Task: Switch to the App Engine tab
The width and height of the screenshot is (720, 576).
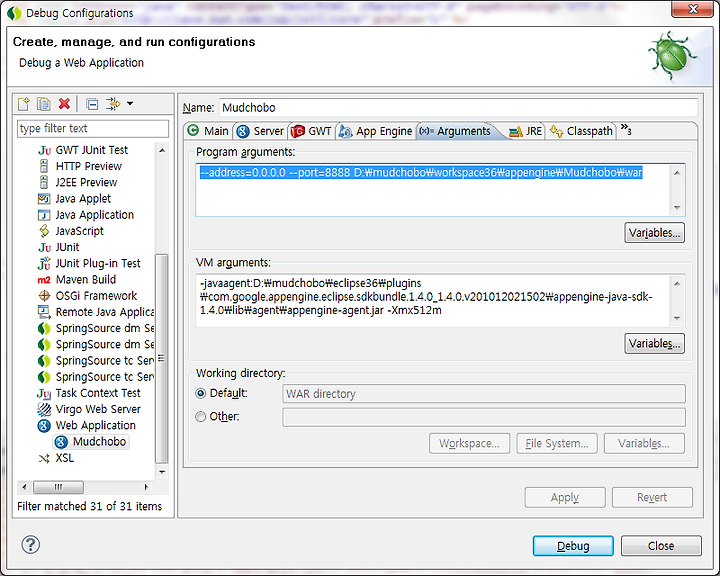Action: click(x=376, y=131)
